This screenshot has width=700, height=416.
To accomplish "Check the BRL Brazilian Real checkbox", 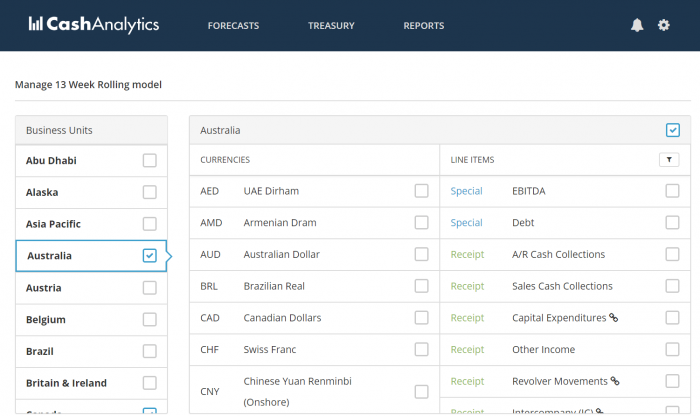I will [421, 286].
